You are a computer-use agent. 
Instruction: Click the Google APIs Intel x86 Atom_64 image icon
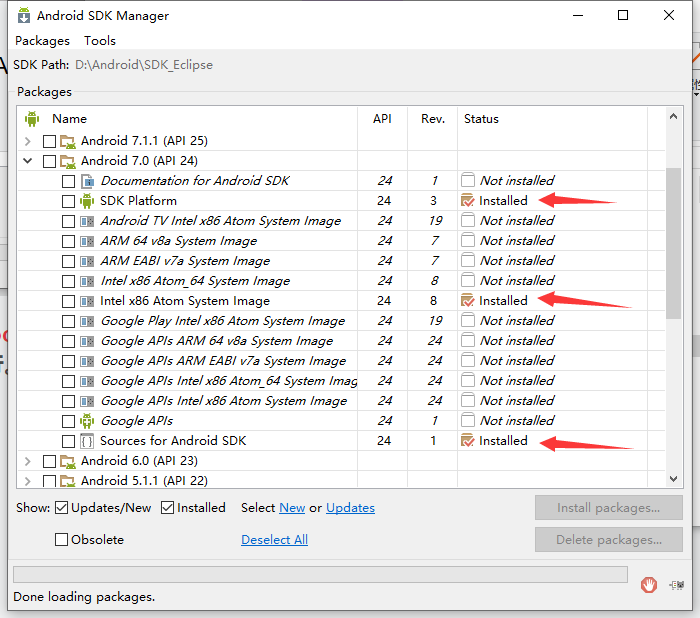tap(87, 381)
